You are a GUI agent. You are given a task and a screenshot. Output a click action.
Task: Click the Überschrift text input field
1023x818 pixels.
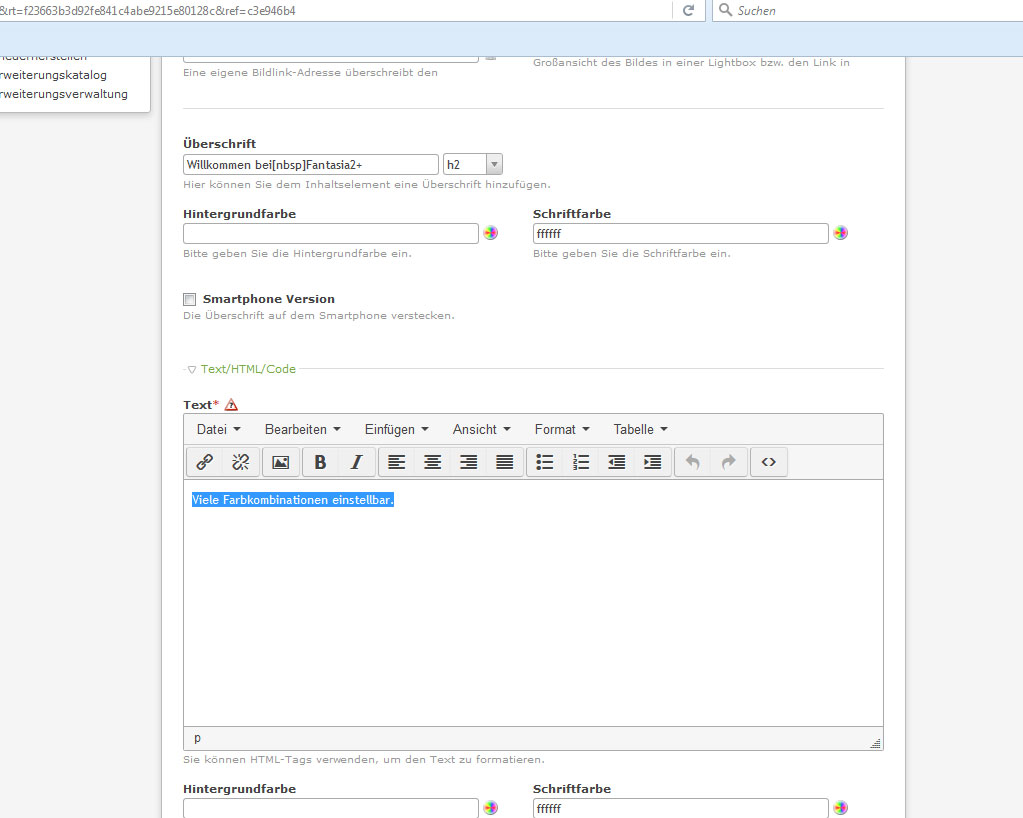(310, 164)
